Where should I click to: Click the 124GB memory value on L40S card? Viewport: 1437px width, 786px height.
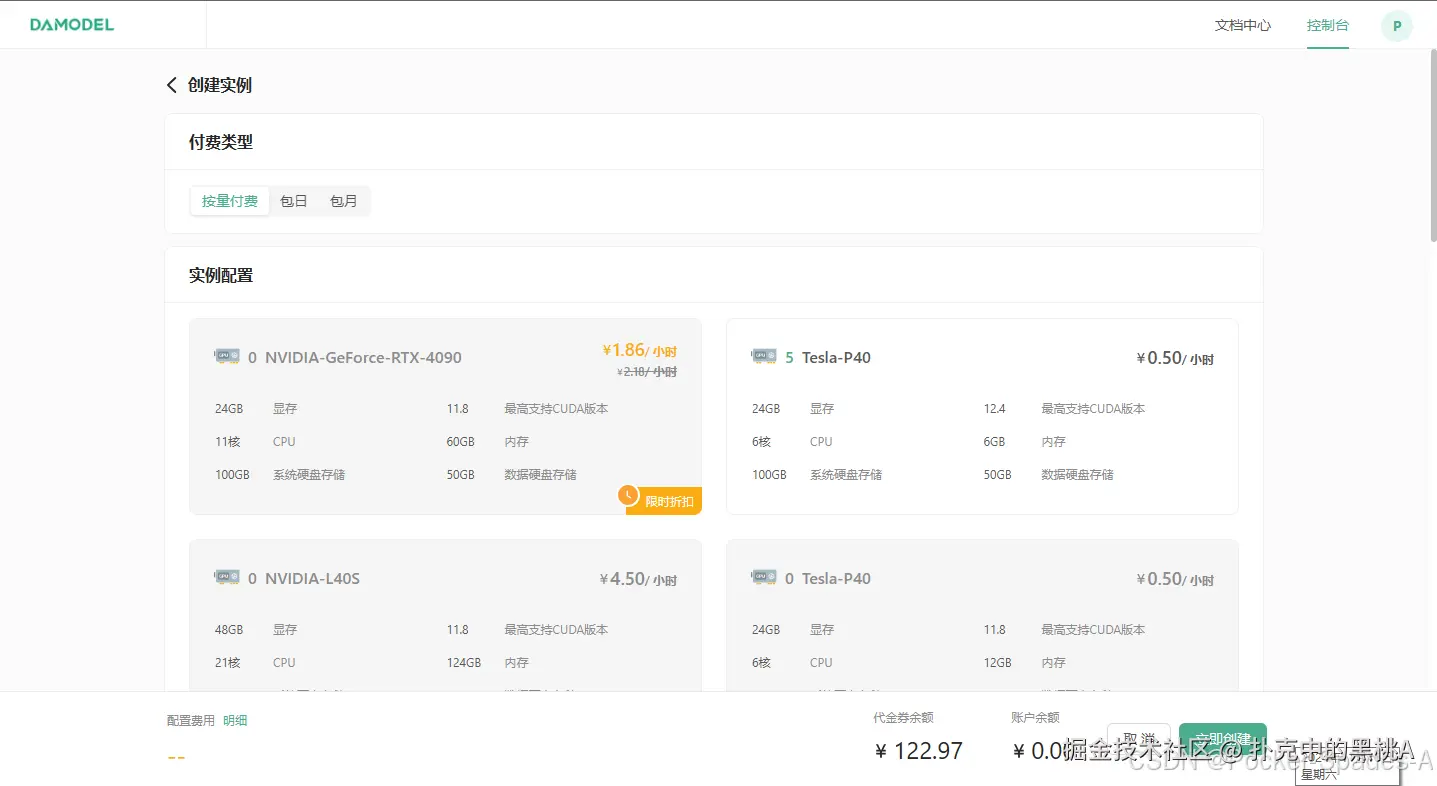coord(464,663)
